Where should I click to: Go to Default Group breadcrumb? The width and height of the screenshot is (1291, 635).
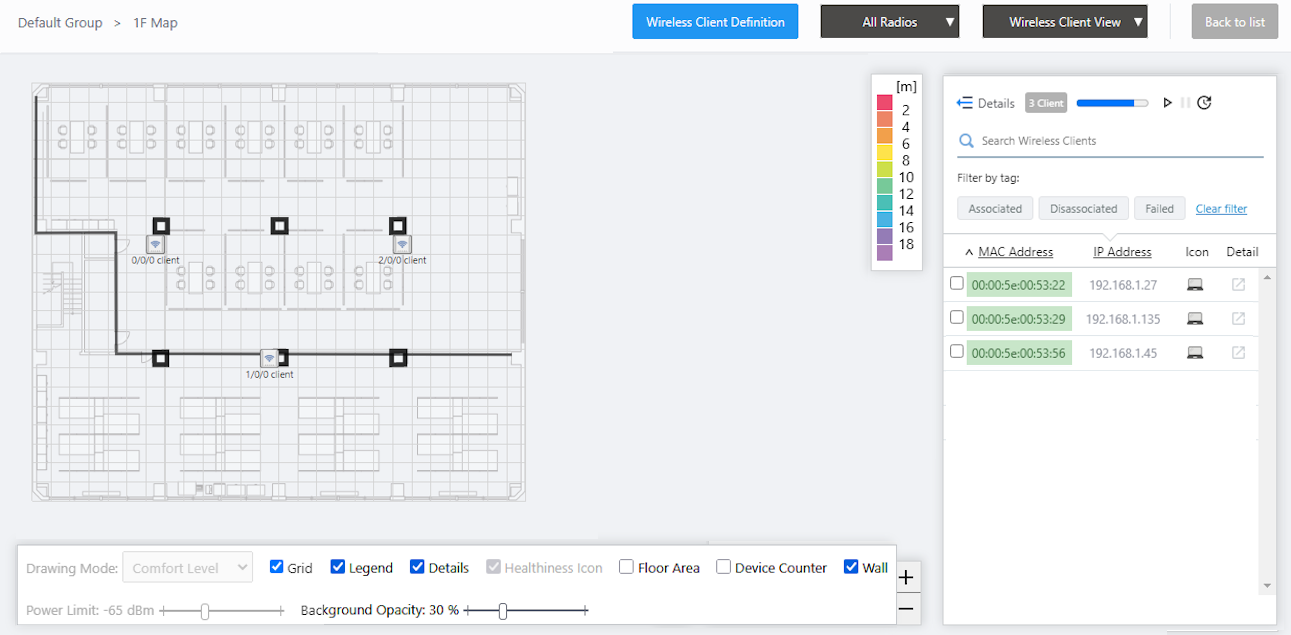click(x=60, y=22)
